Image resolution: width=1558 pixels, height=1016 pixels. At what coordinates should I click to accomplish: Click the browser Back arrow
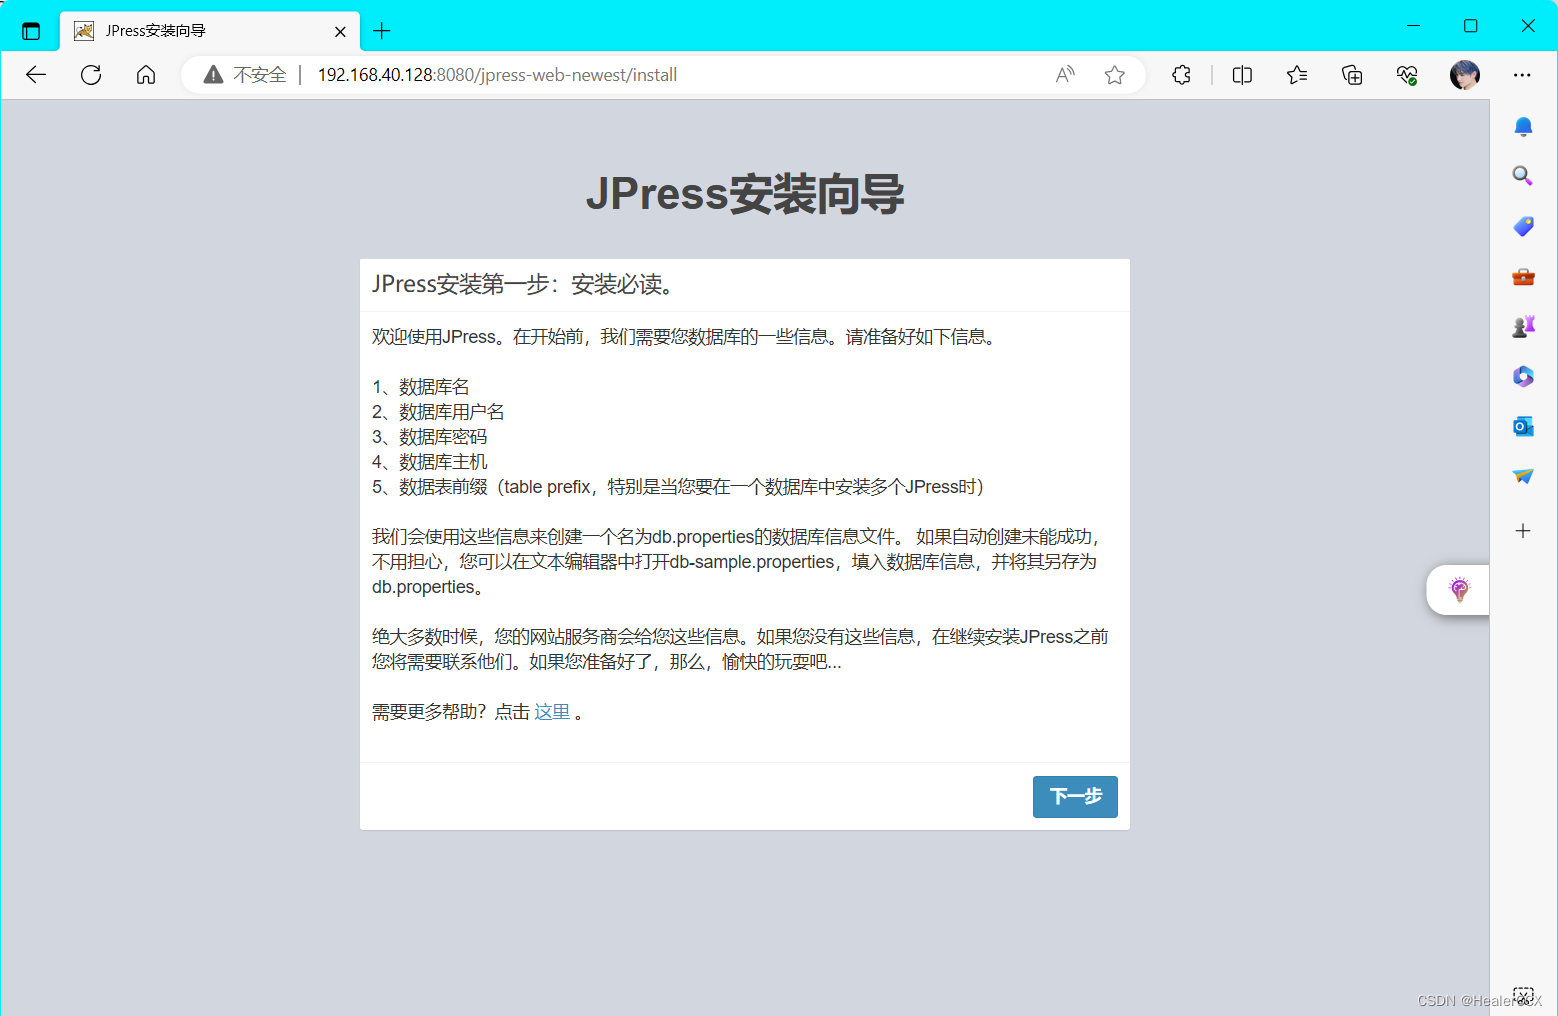point(36,75)
